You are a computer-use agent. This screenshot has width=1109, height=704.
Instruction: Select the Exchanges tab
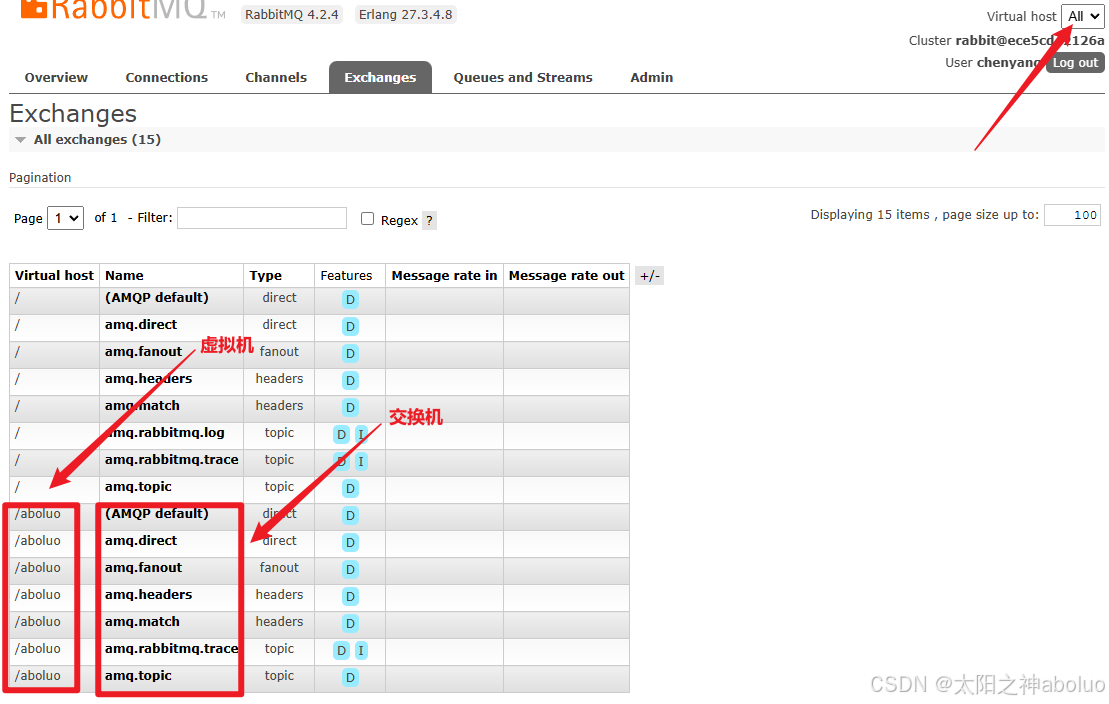pyautogui.click(x=381, y=78)
